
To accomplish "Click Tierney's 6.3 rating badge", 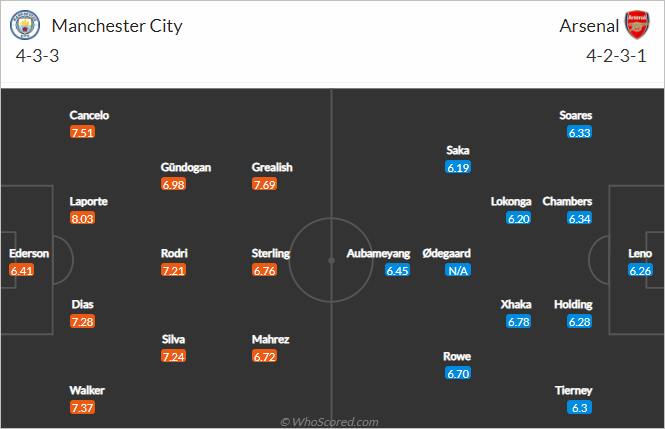I will pos(580,407).
